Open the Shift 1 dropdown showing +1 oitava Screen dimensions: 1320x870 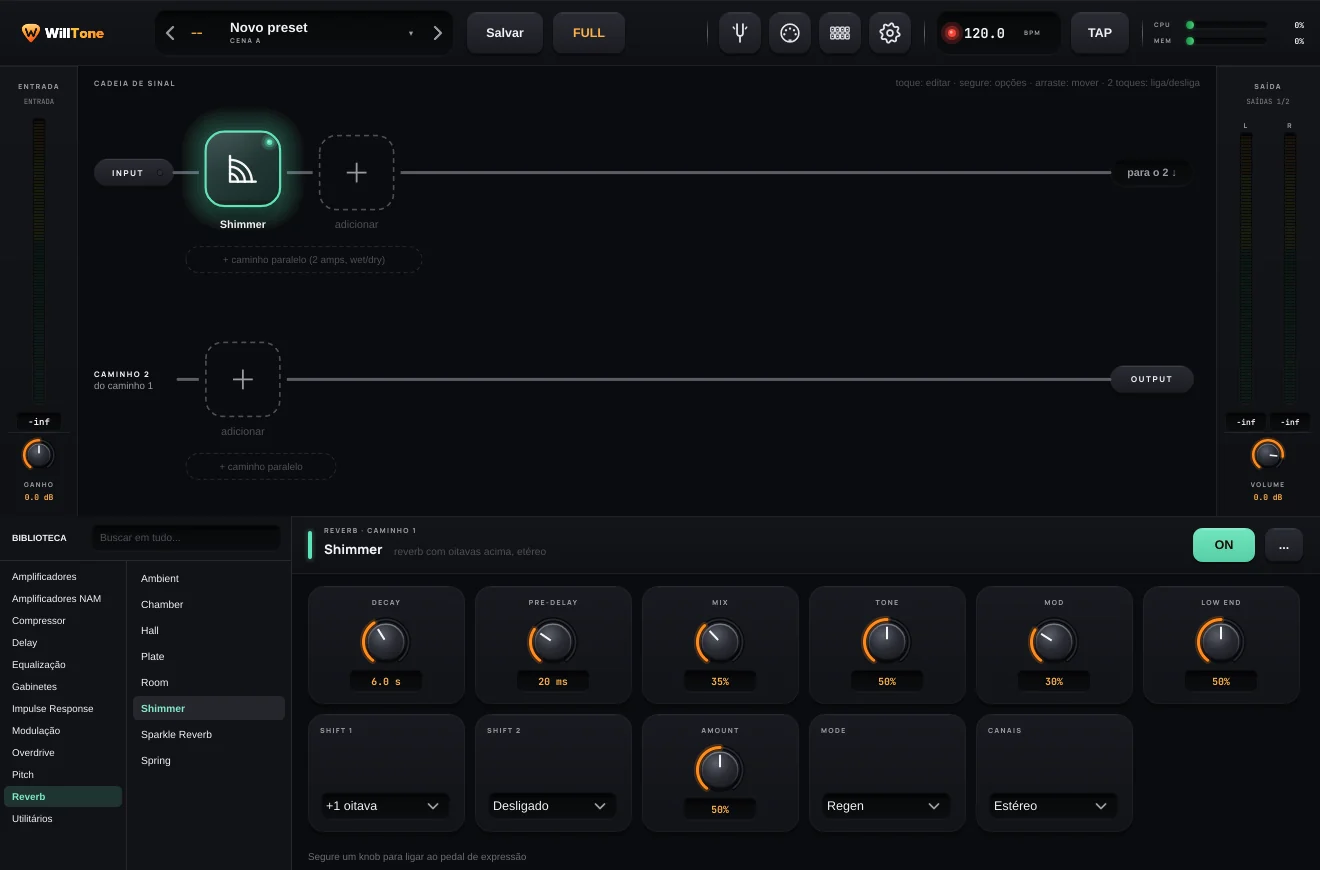tap(386, 805)
